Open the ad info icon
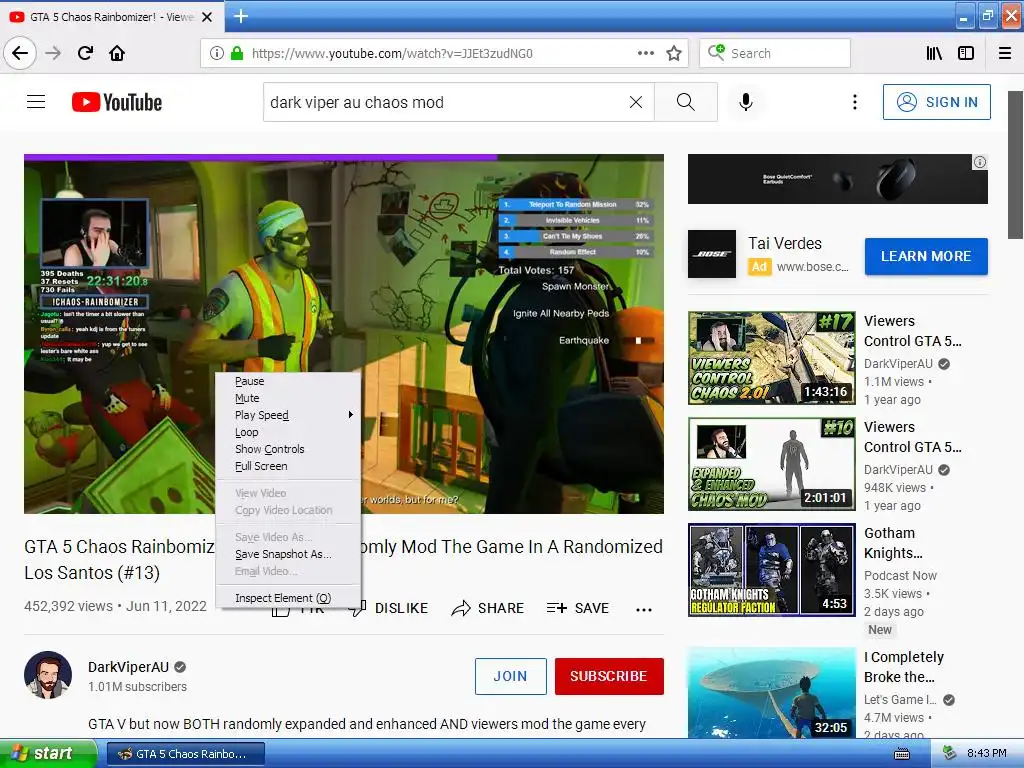1024x768 pixels. [x=980, y=162]
